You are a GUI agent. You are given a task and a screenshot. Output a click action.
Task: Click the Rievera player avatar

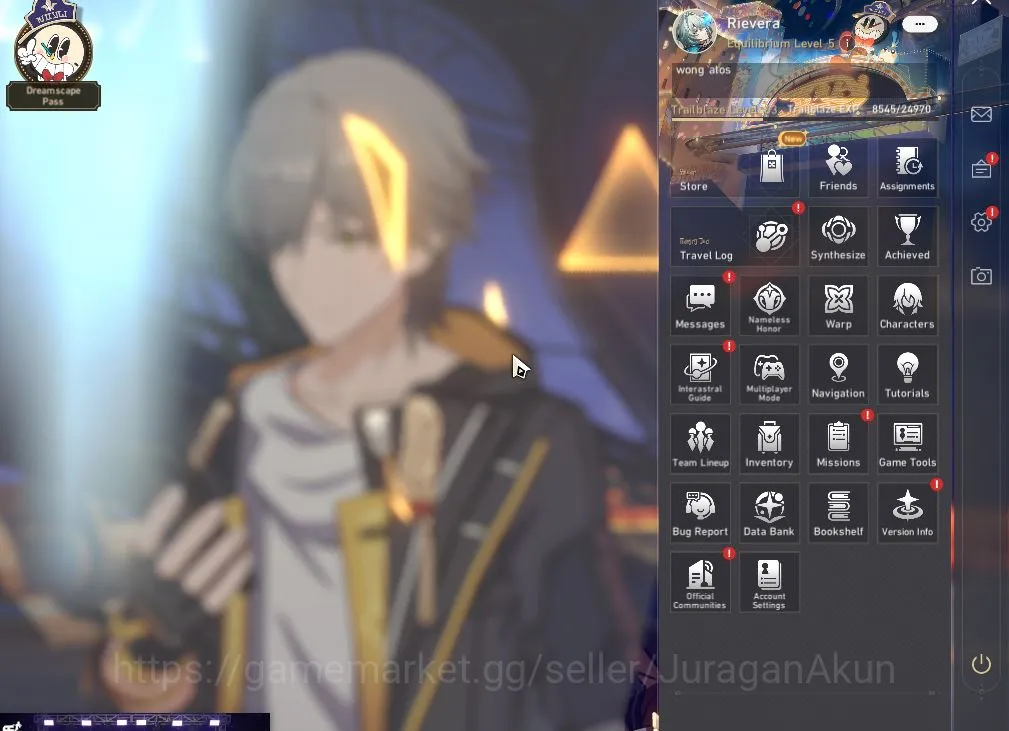[x=694, y=30]
